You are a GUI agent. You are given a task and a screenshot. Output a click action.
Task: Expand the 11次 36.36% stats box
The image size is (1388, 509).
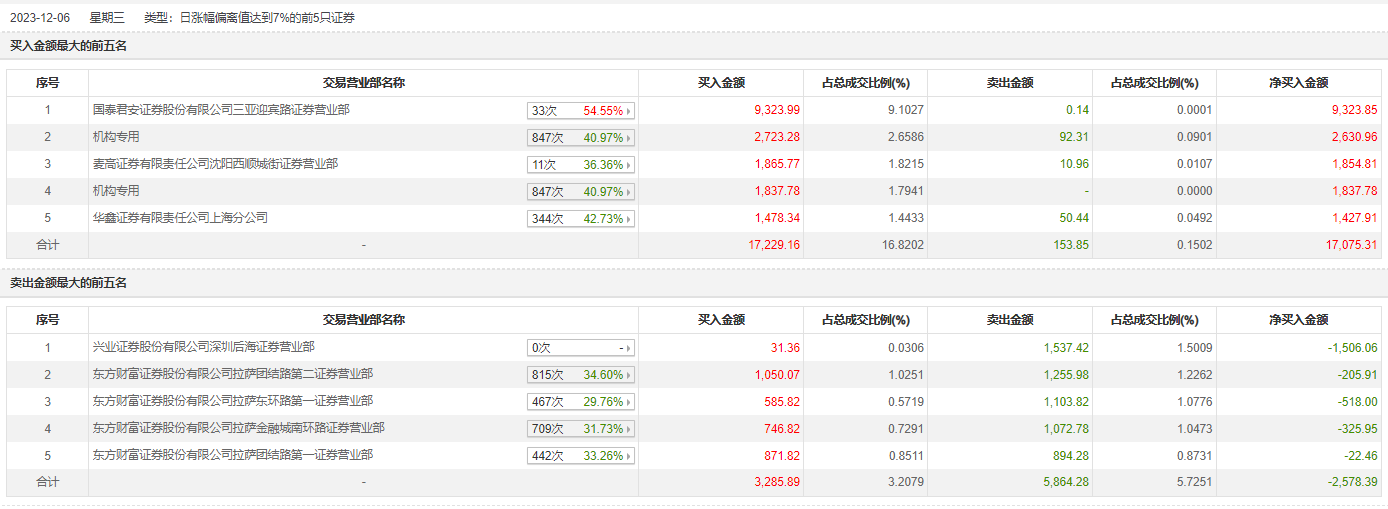582,165
